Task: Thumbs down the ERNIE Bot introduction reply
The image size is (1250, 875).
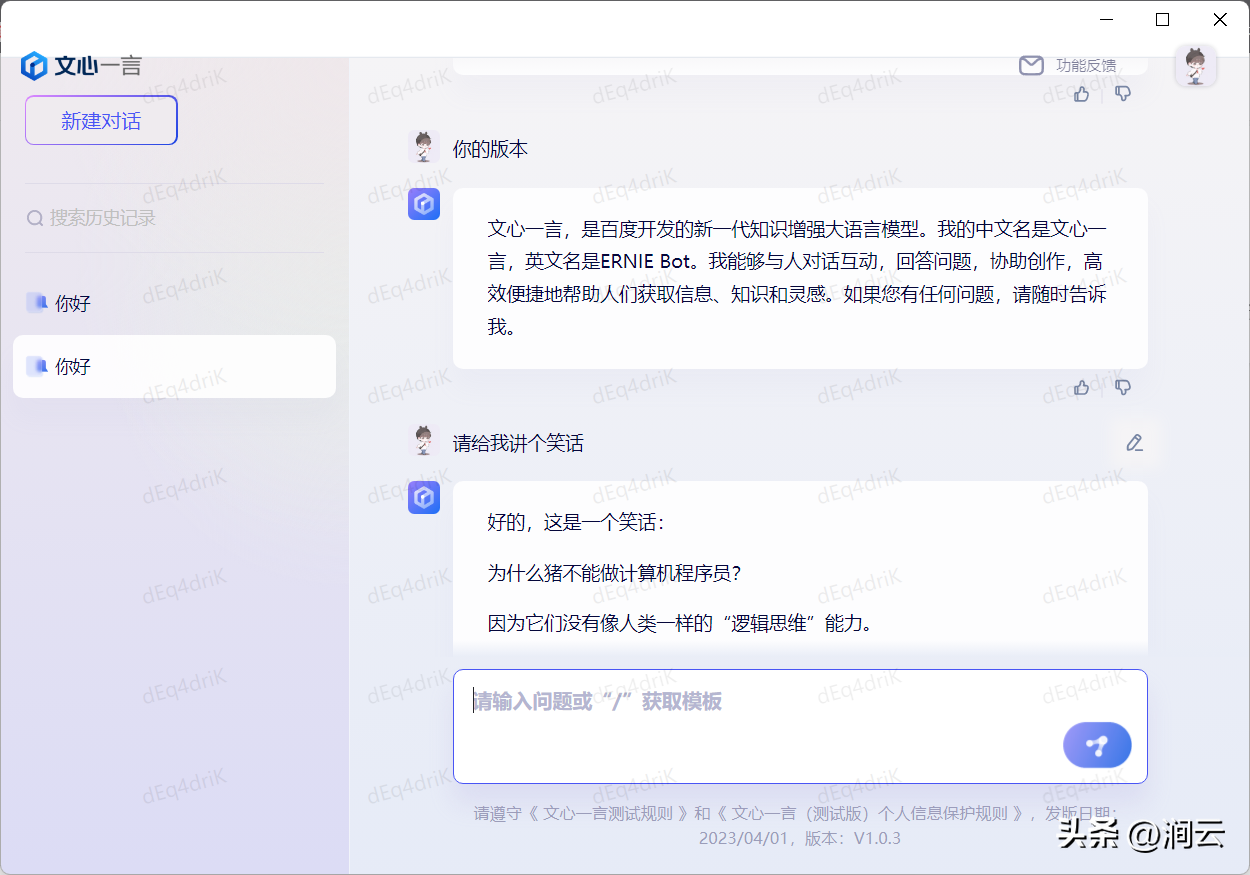Action: 1123,387
